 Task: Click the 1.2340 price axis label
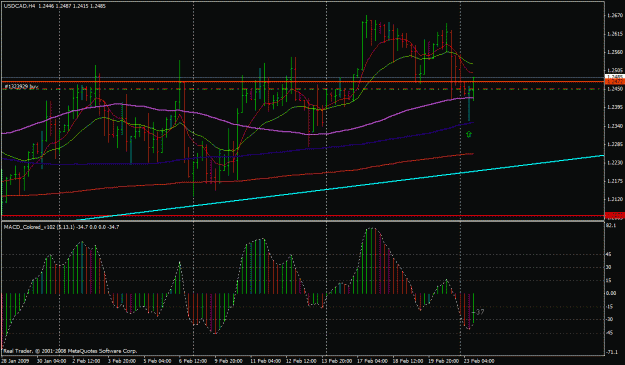pyautogui.click(x=614, y=126)
